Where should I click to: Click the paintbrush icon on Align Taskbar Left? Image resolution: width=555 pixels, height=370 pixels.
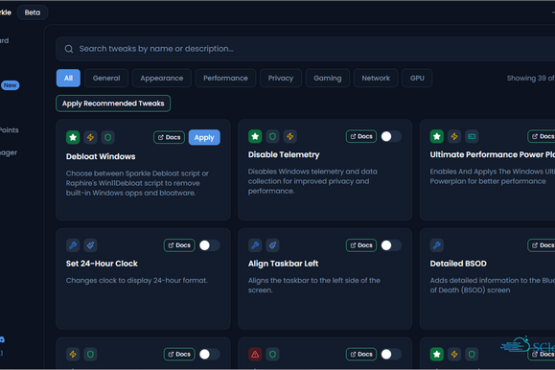pos(272,245)
